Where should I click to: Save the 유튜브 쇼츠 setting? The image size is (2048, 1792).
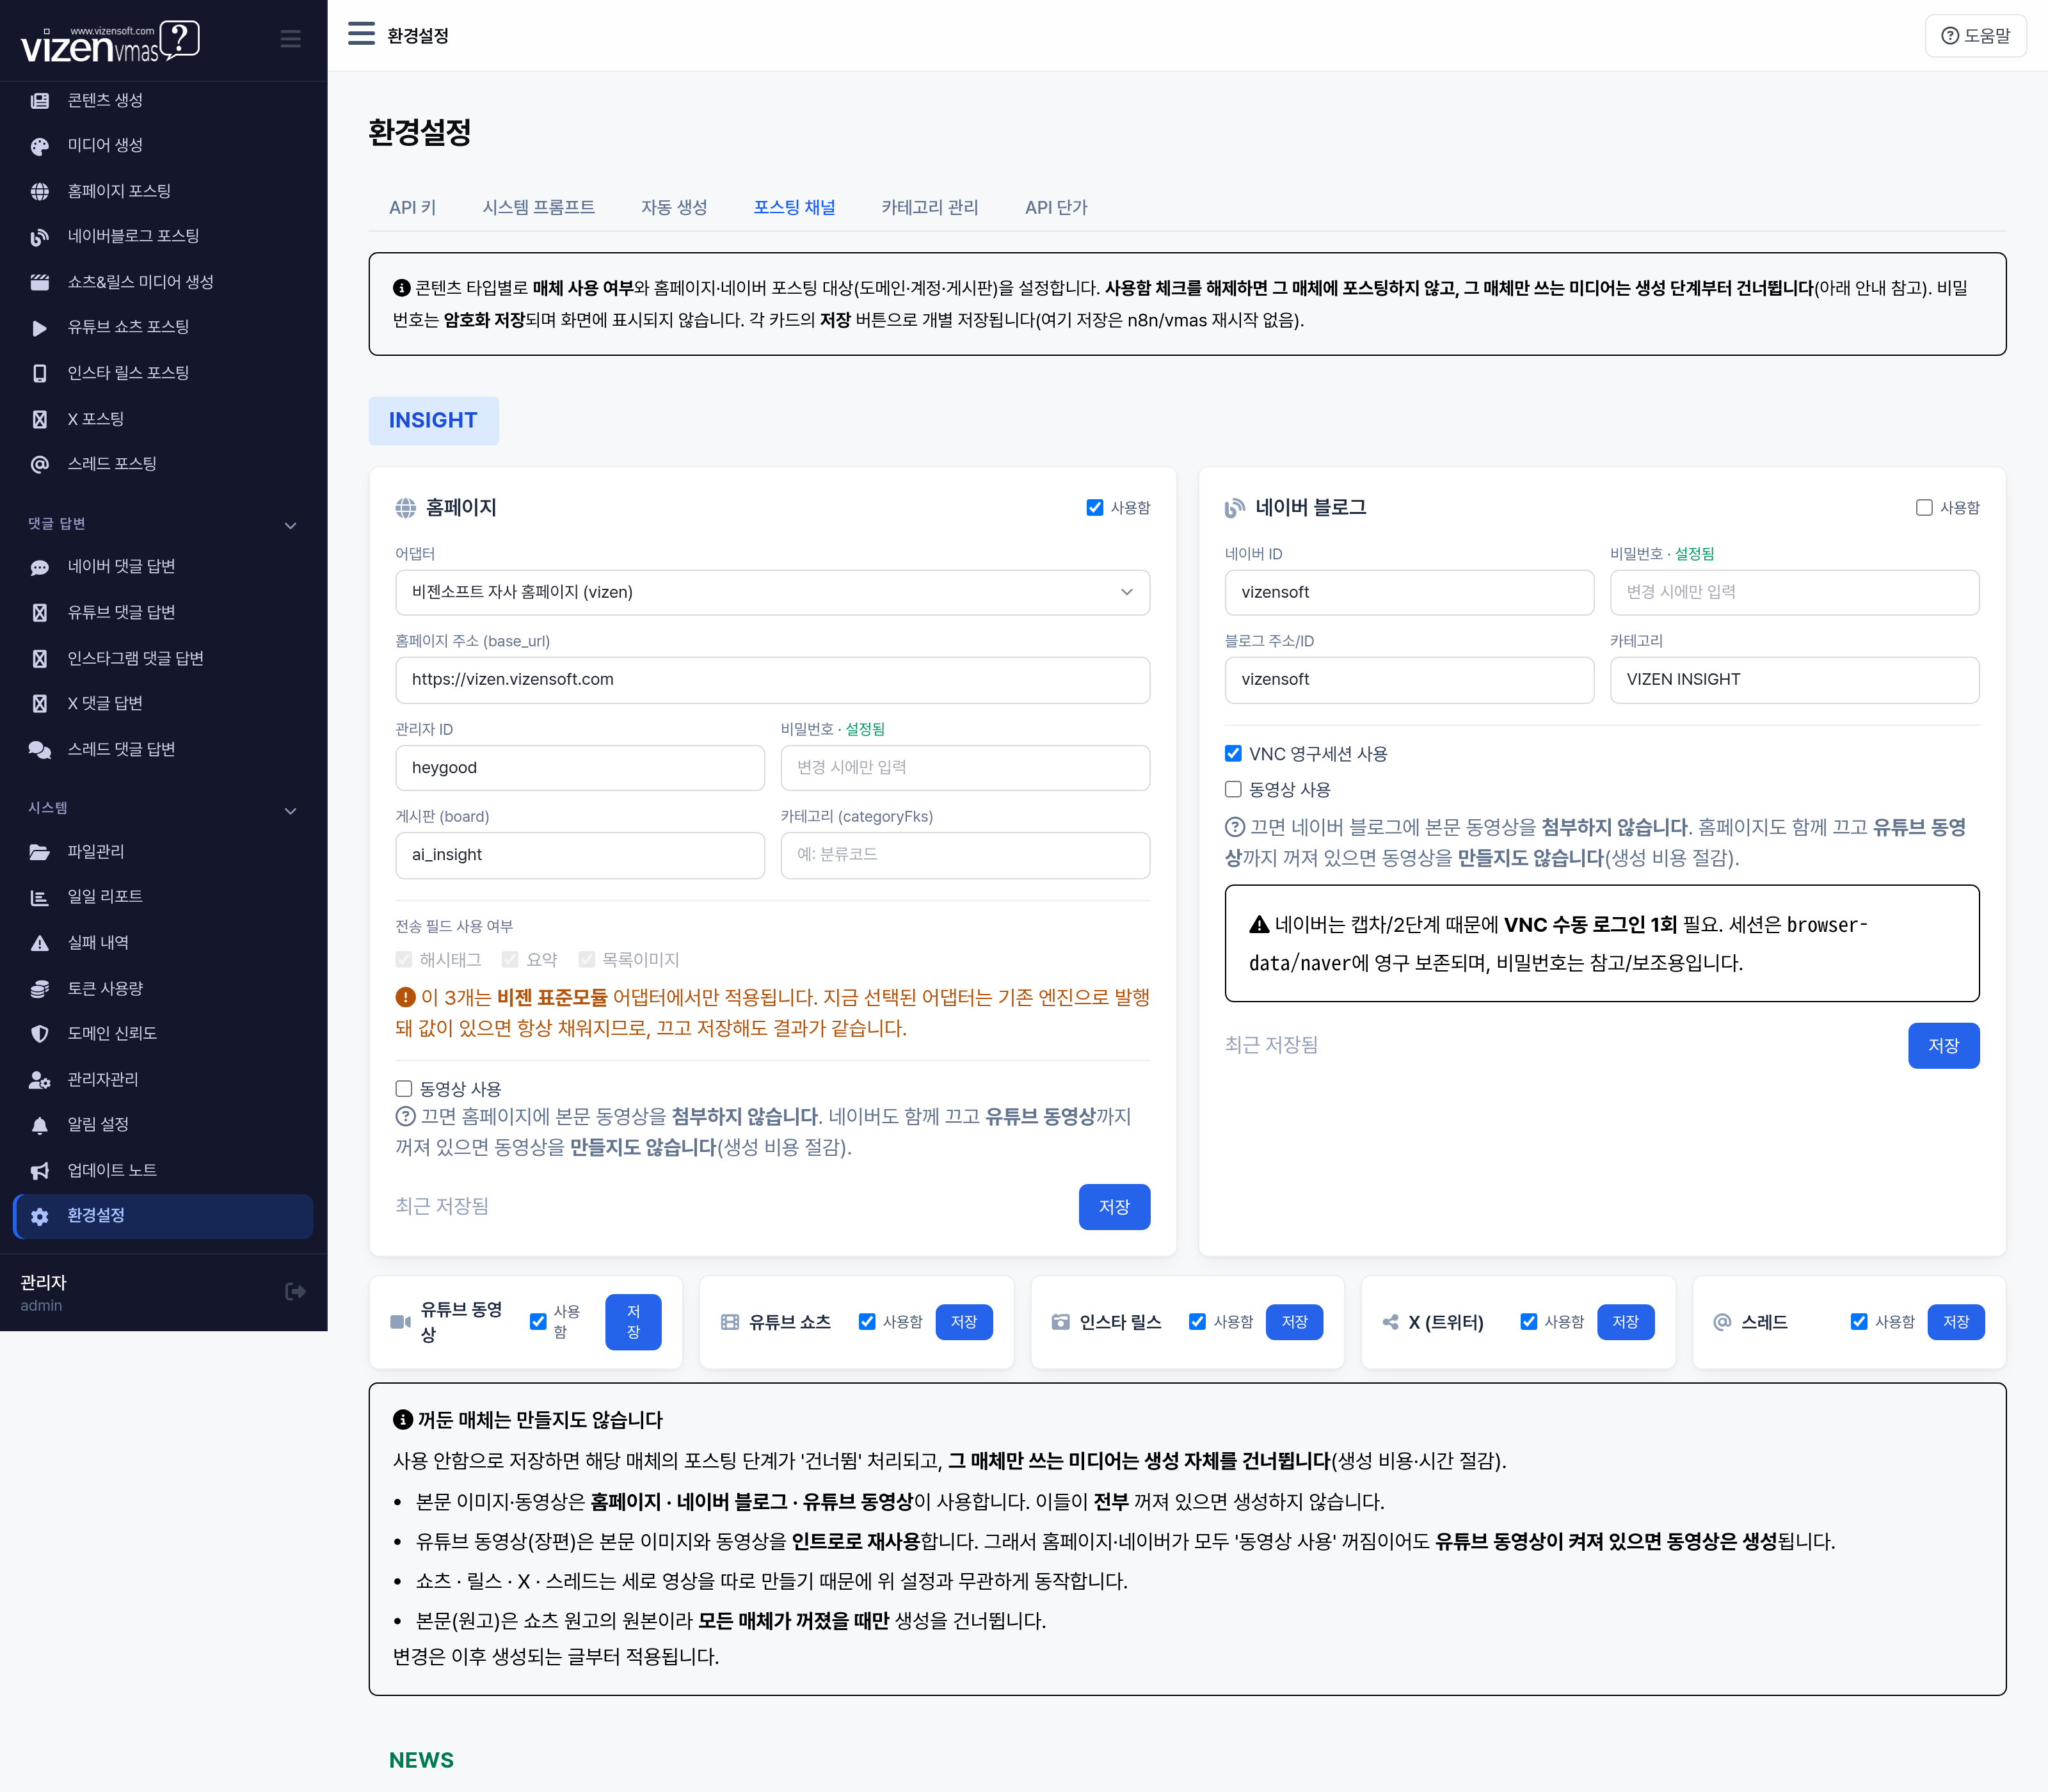(964, 1322)
